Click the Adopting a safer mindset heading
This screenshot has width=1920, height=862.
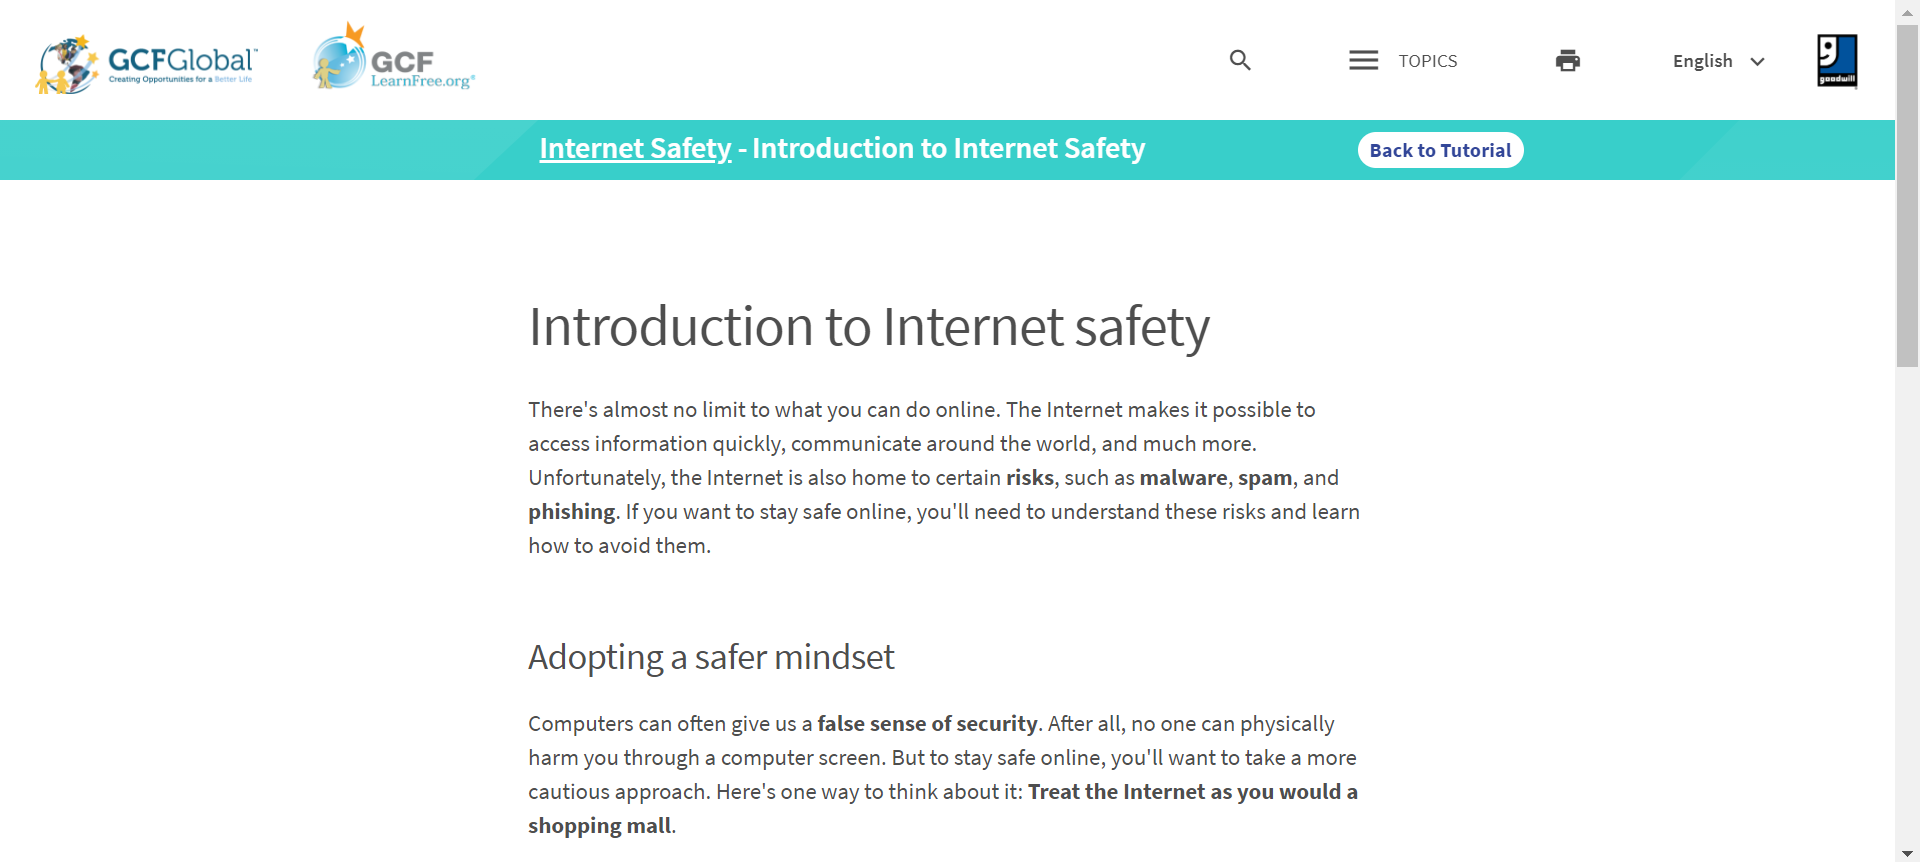[x=711, y=657]
